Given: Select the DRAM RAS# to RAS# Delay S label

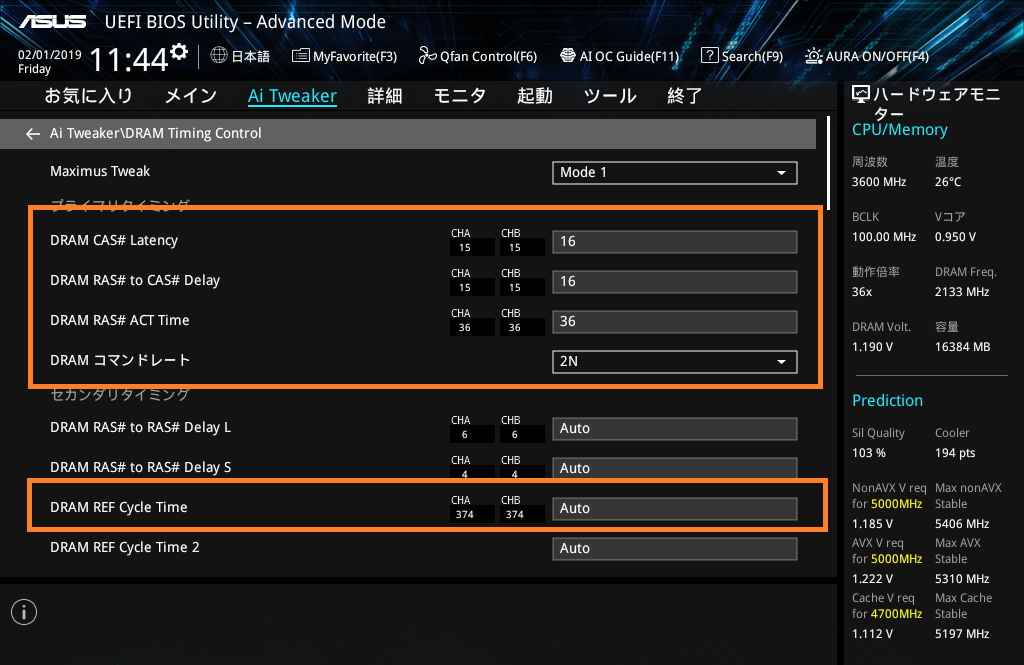Looking at the screenshot, I should tap(140, 467).
